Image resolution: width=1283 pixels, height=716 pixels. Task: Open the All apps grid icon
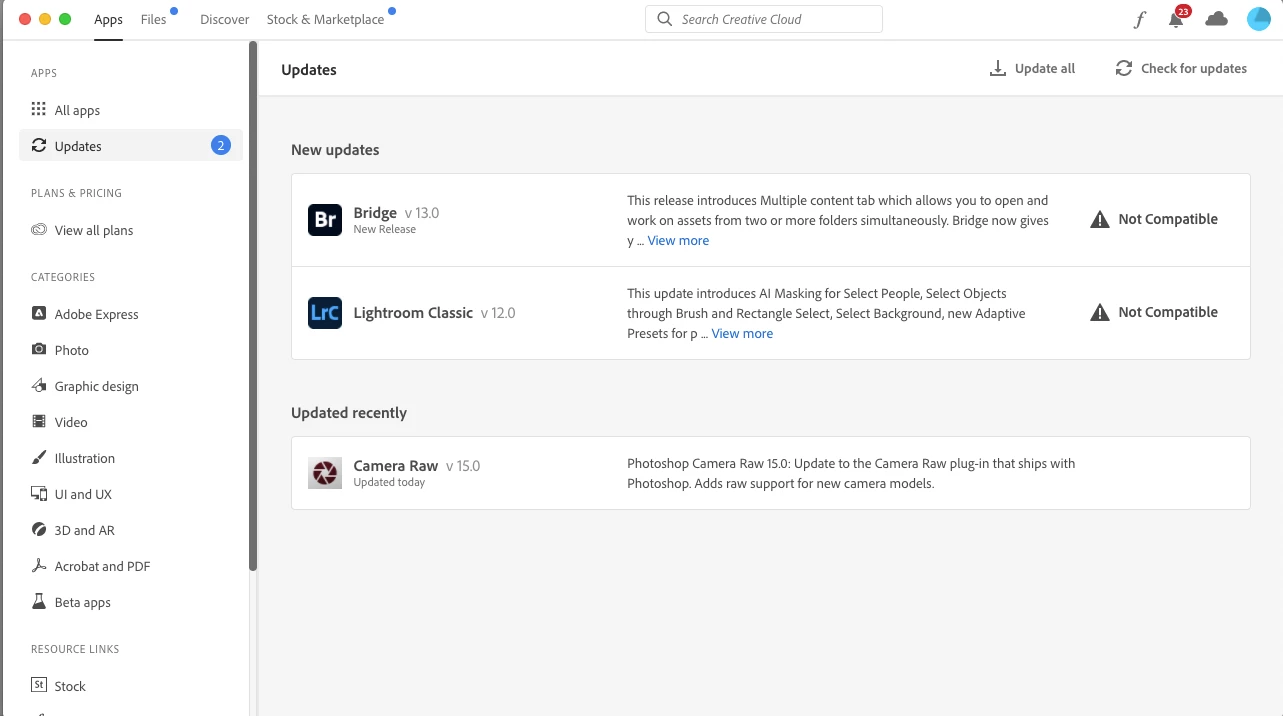click(39, 110)
